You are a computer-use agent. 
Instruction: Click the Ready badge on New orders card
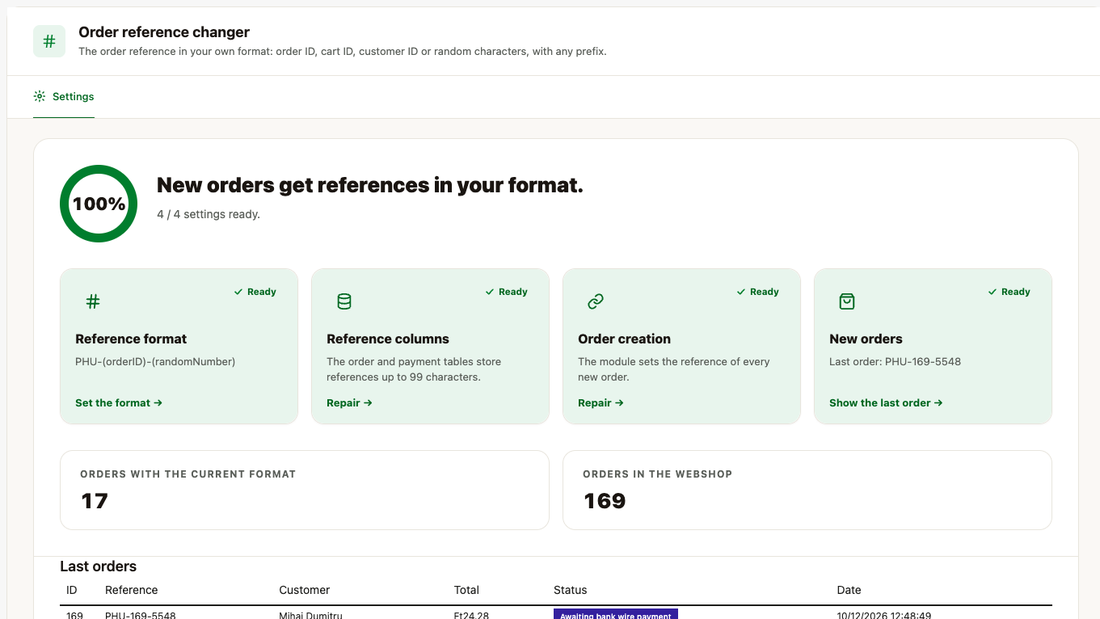1009,292
